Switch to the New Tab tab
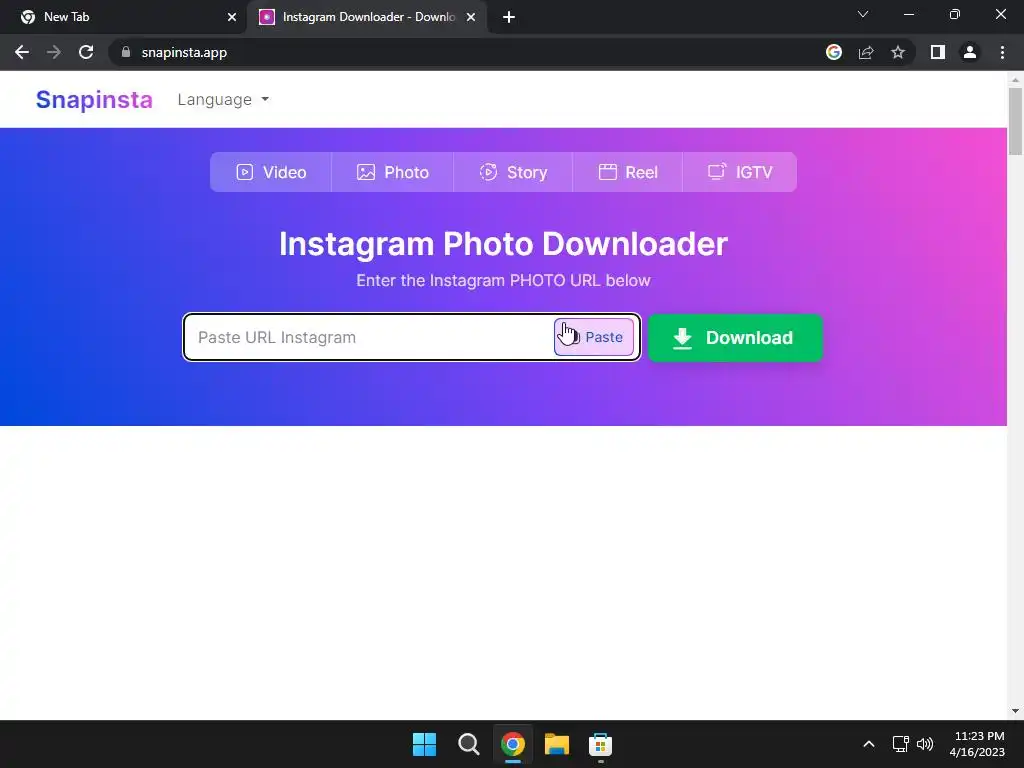The height and width of the screenshot is (768, 1024). [124, 17]
